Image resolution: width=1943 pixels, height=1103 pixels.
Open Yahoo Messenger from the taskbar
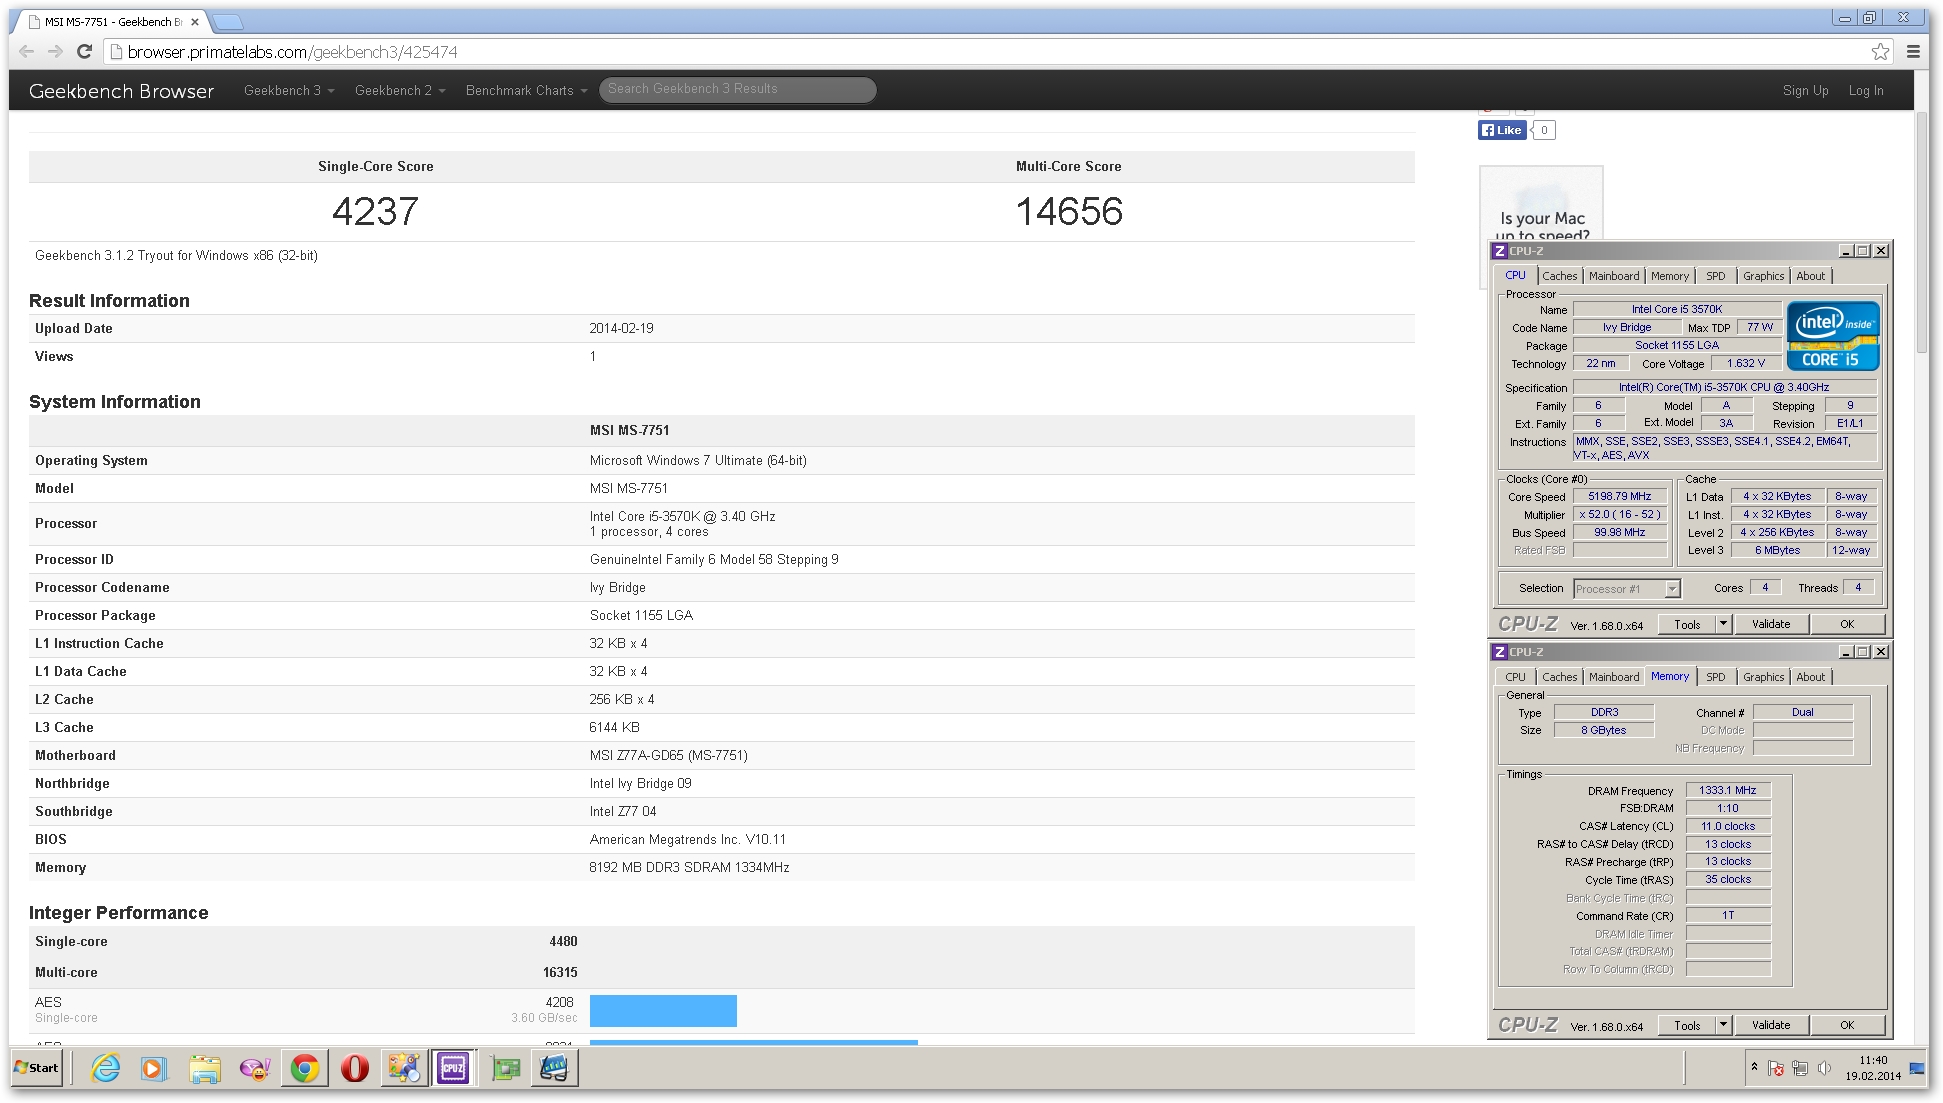(255, 1068)
